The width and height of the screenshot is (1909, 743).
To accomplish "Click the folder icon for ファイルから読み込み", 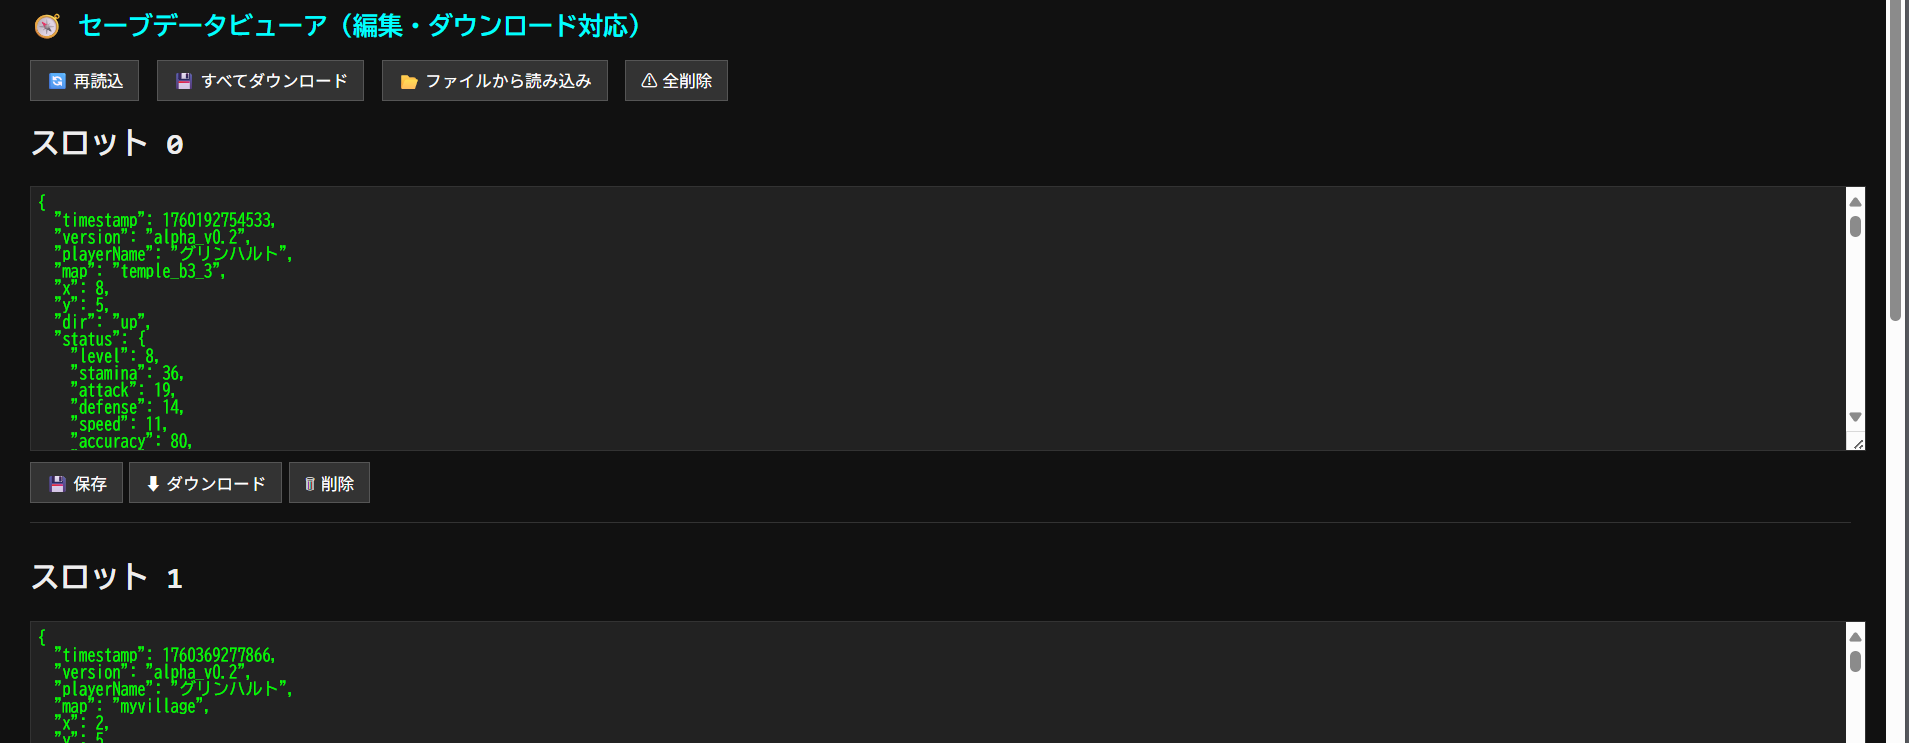I will [408, 82].
